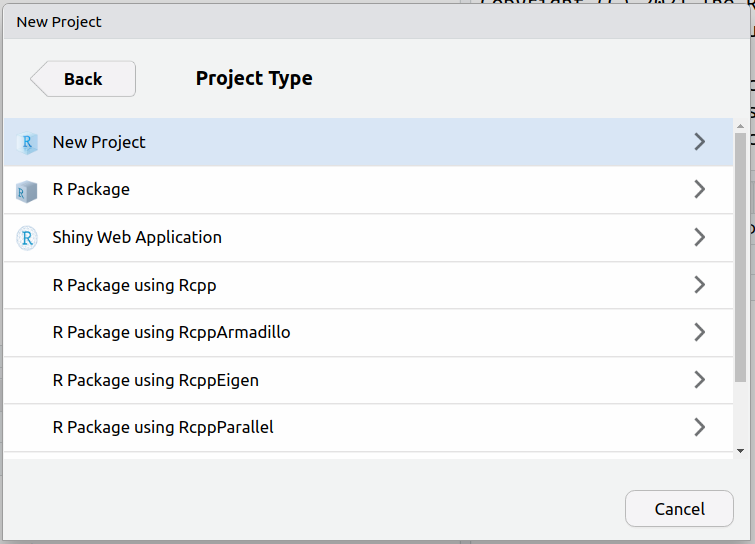Click the RcppEigen row chevron
This screenshot has width=755, height=544.
[x=699, y=380]
